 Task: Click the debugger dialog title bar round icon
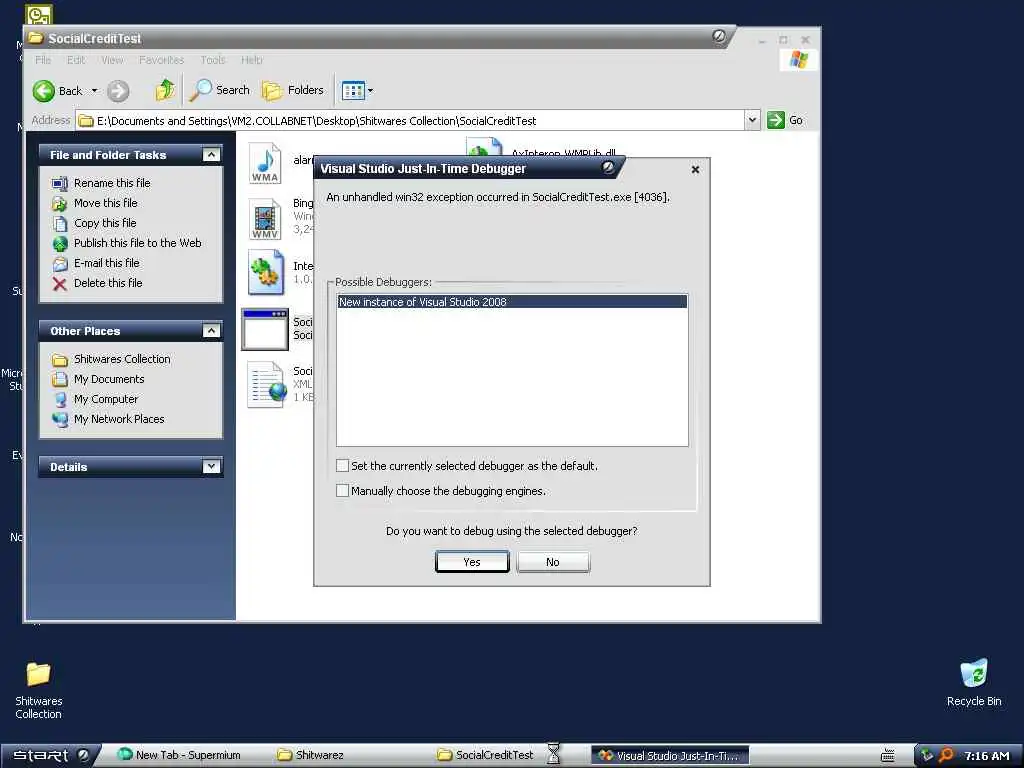click(608, 168)
